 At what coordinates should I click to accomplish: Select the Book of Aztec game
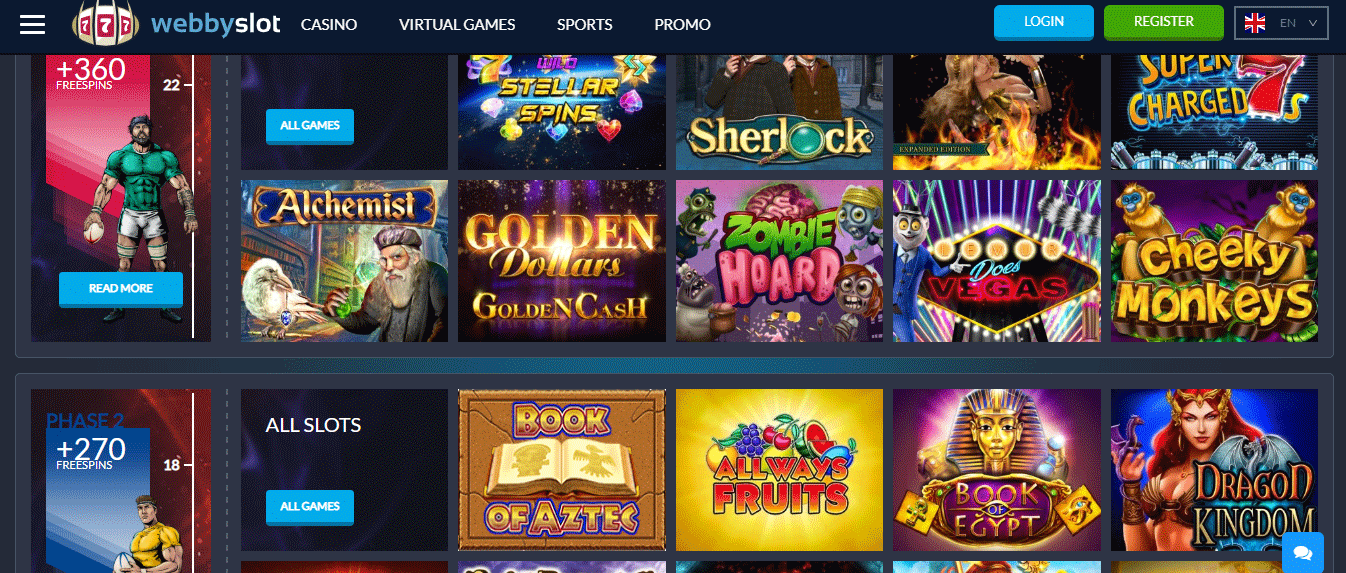pyautogui.click(x=561, y=470)
